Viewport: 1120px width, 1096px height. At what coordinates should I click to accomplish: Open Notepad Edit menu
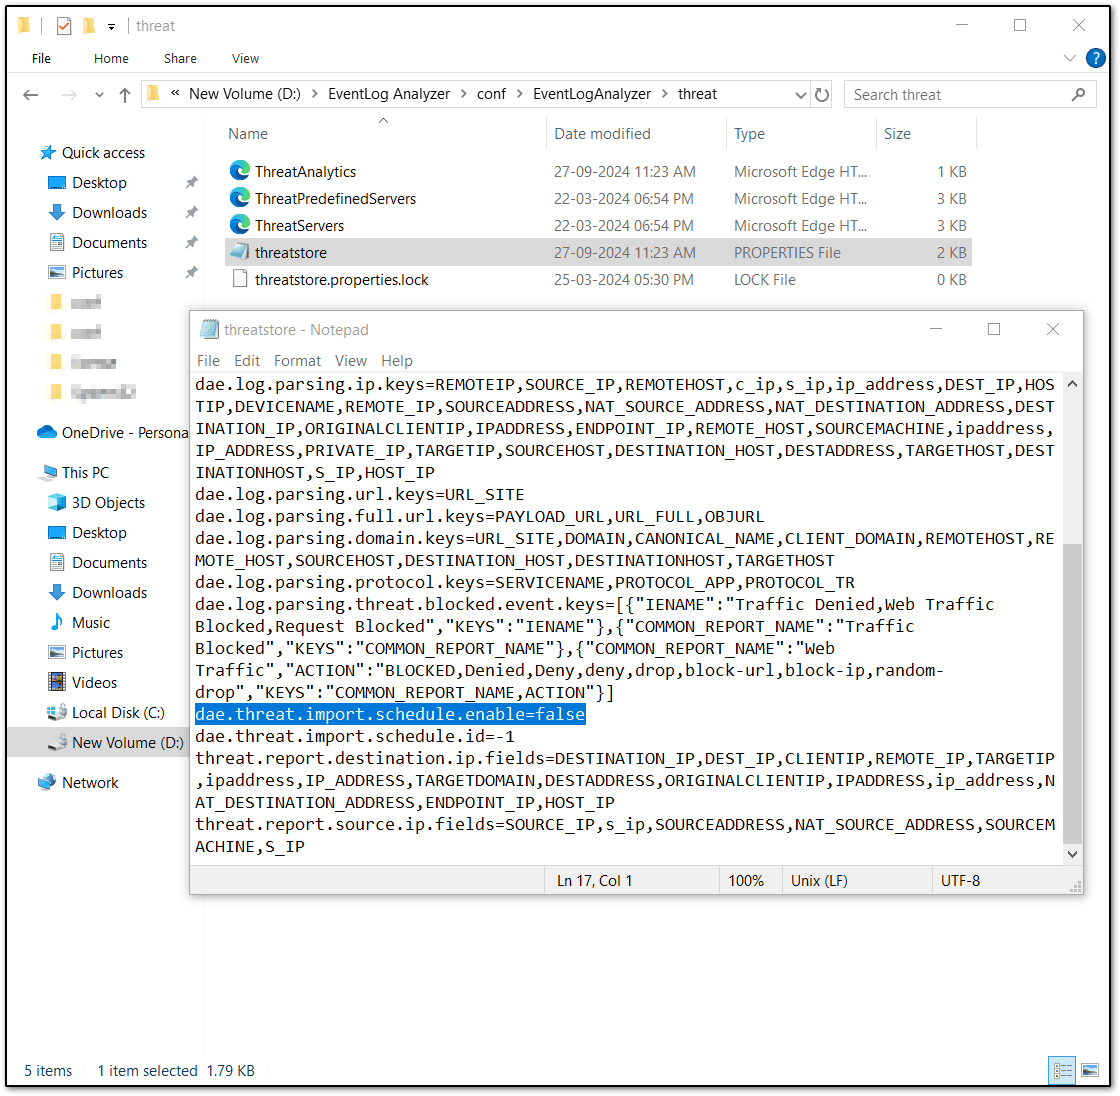tap(247, 360)
